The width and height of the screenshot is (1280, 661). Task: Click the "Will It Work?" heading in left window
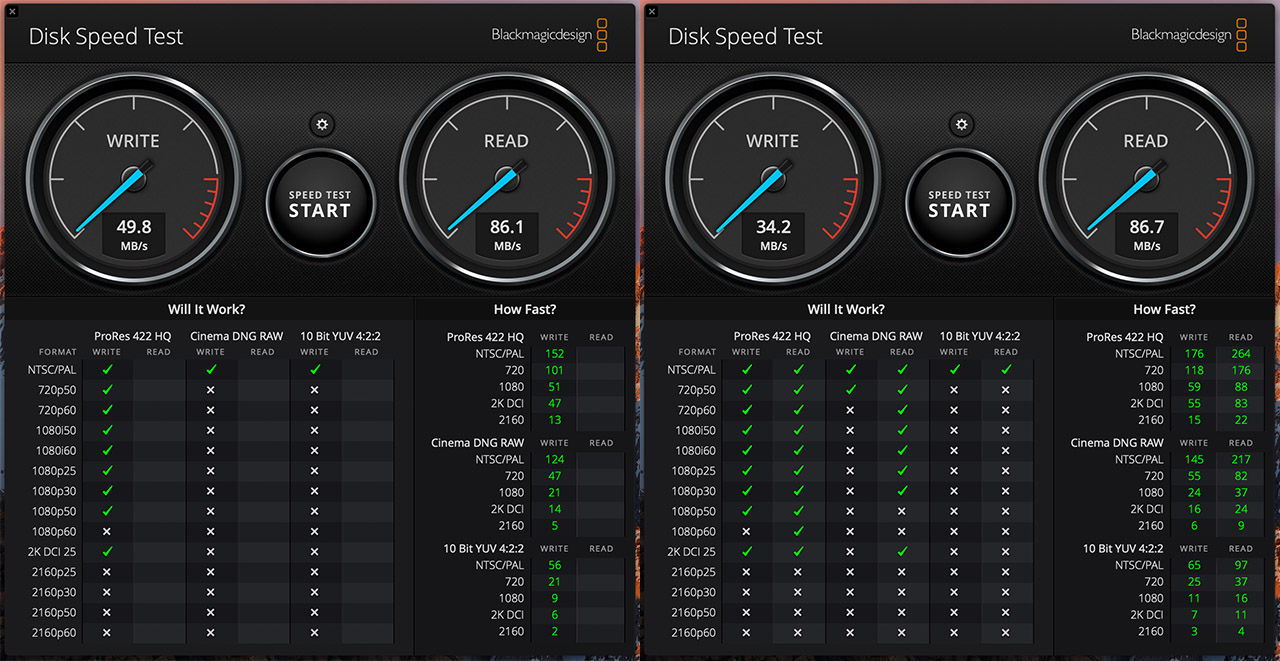pyautogui.click(x=206, y=309)
